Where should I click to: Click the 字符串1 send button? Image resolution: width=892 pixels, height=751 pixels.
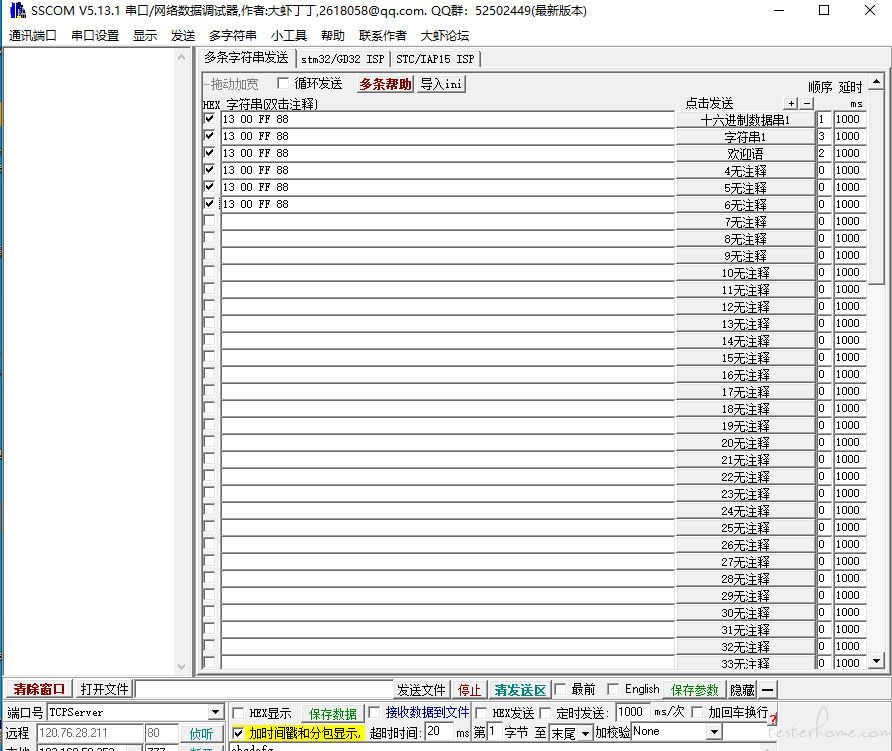coord(745,137)
